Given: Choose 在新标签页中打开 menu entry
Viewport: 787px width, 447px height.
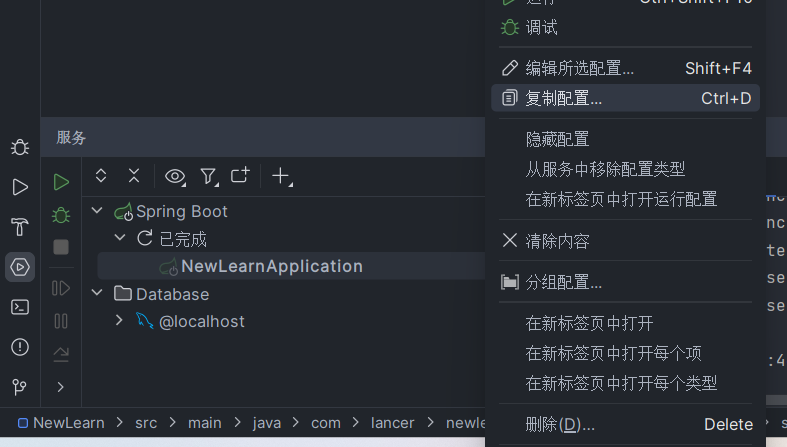Looking at the screenshot, I should click(625, 323).
